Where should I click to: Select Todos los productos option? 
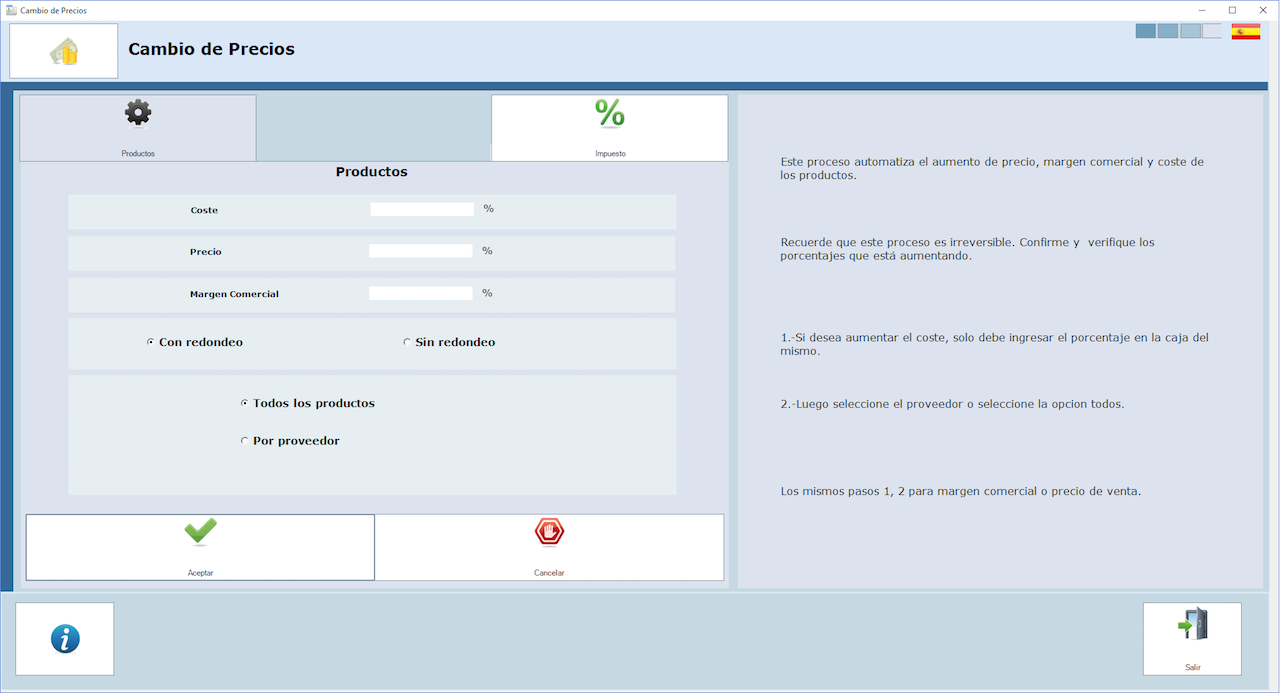(x=245, y=403)
